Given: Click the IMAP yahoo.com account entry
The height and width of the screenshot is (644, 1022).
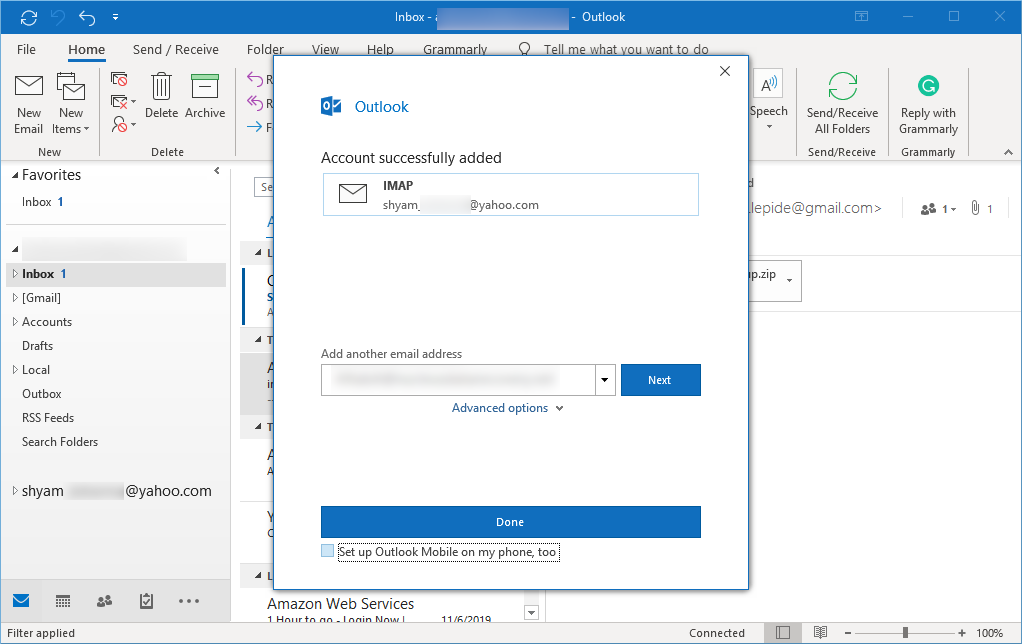Looking at the screenshot, I should [x=510, y=194].
